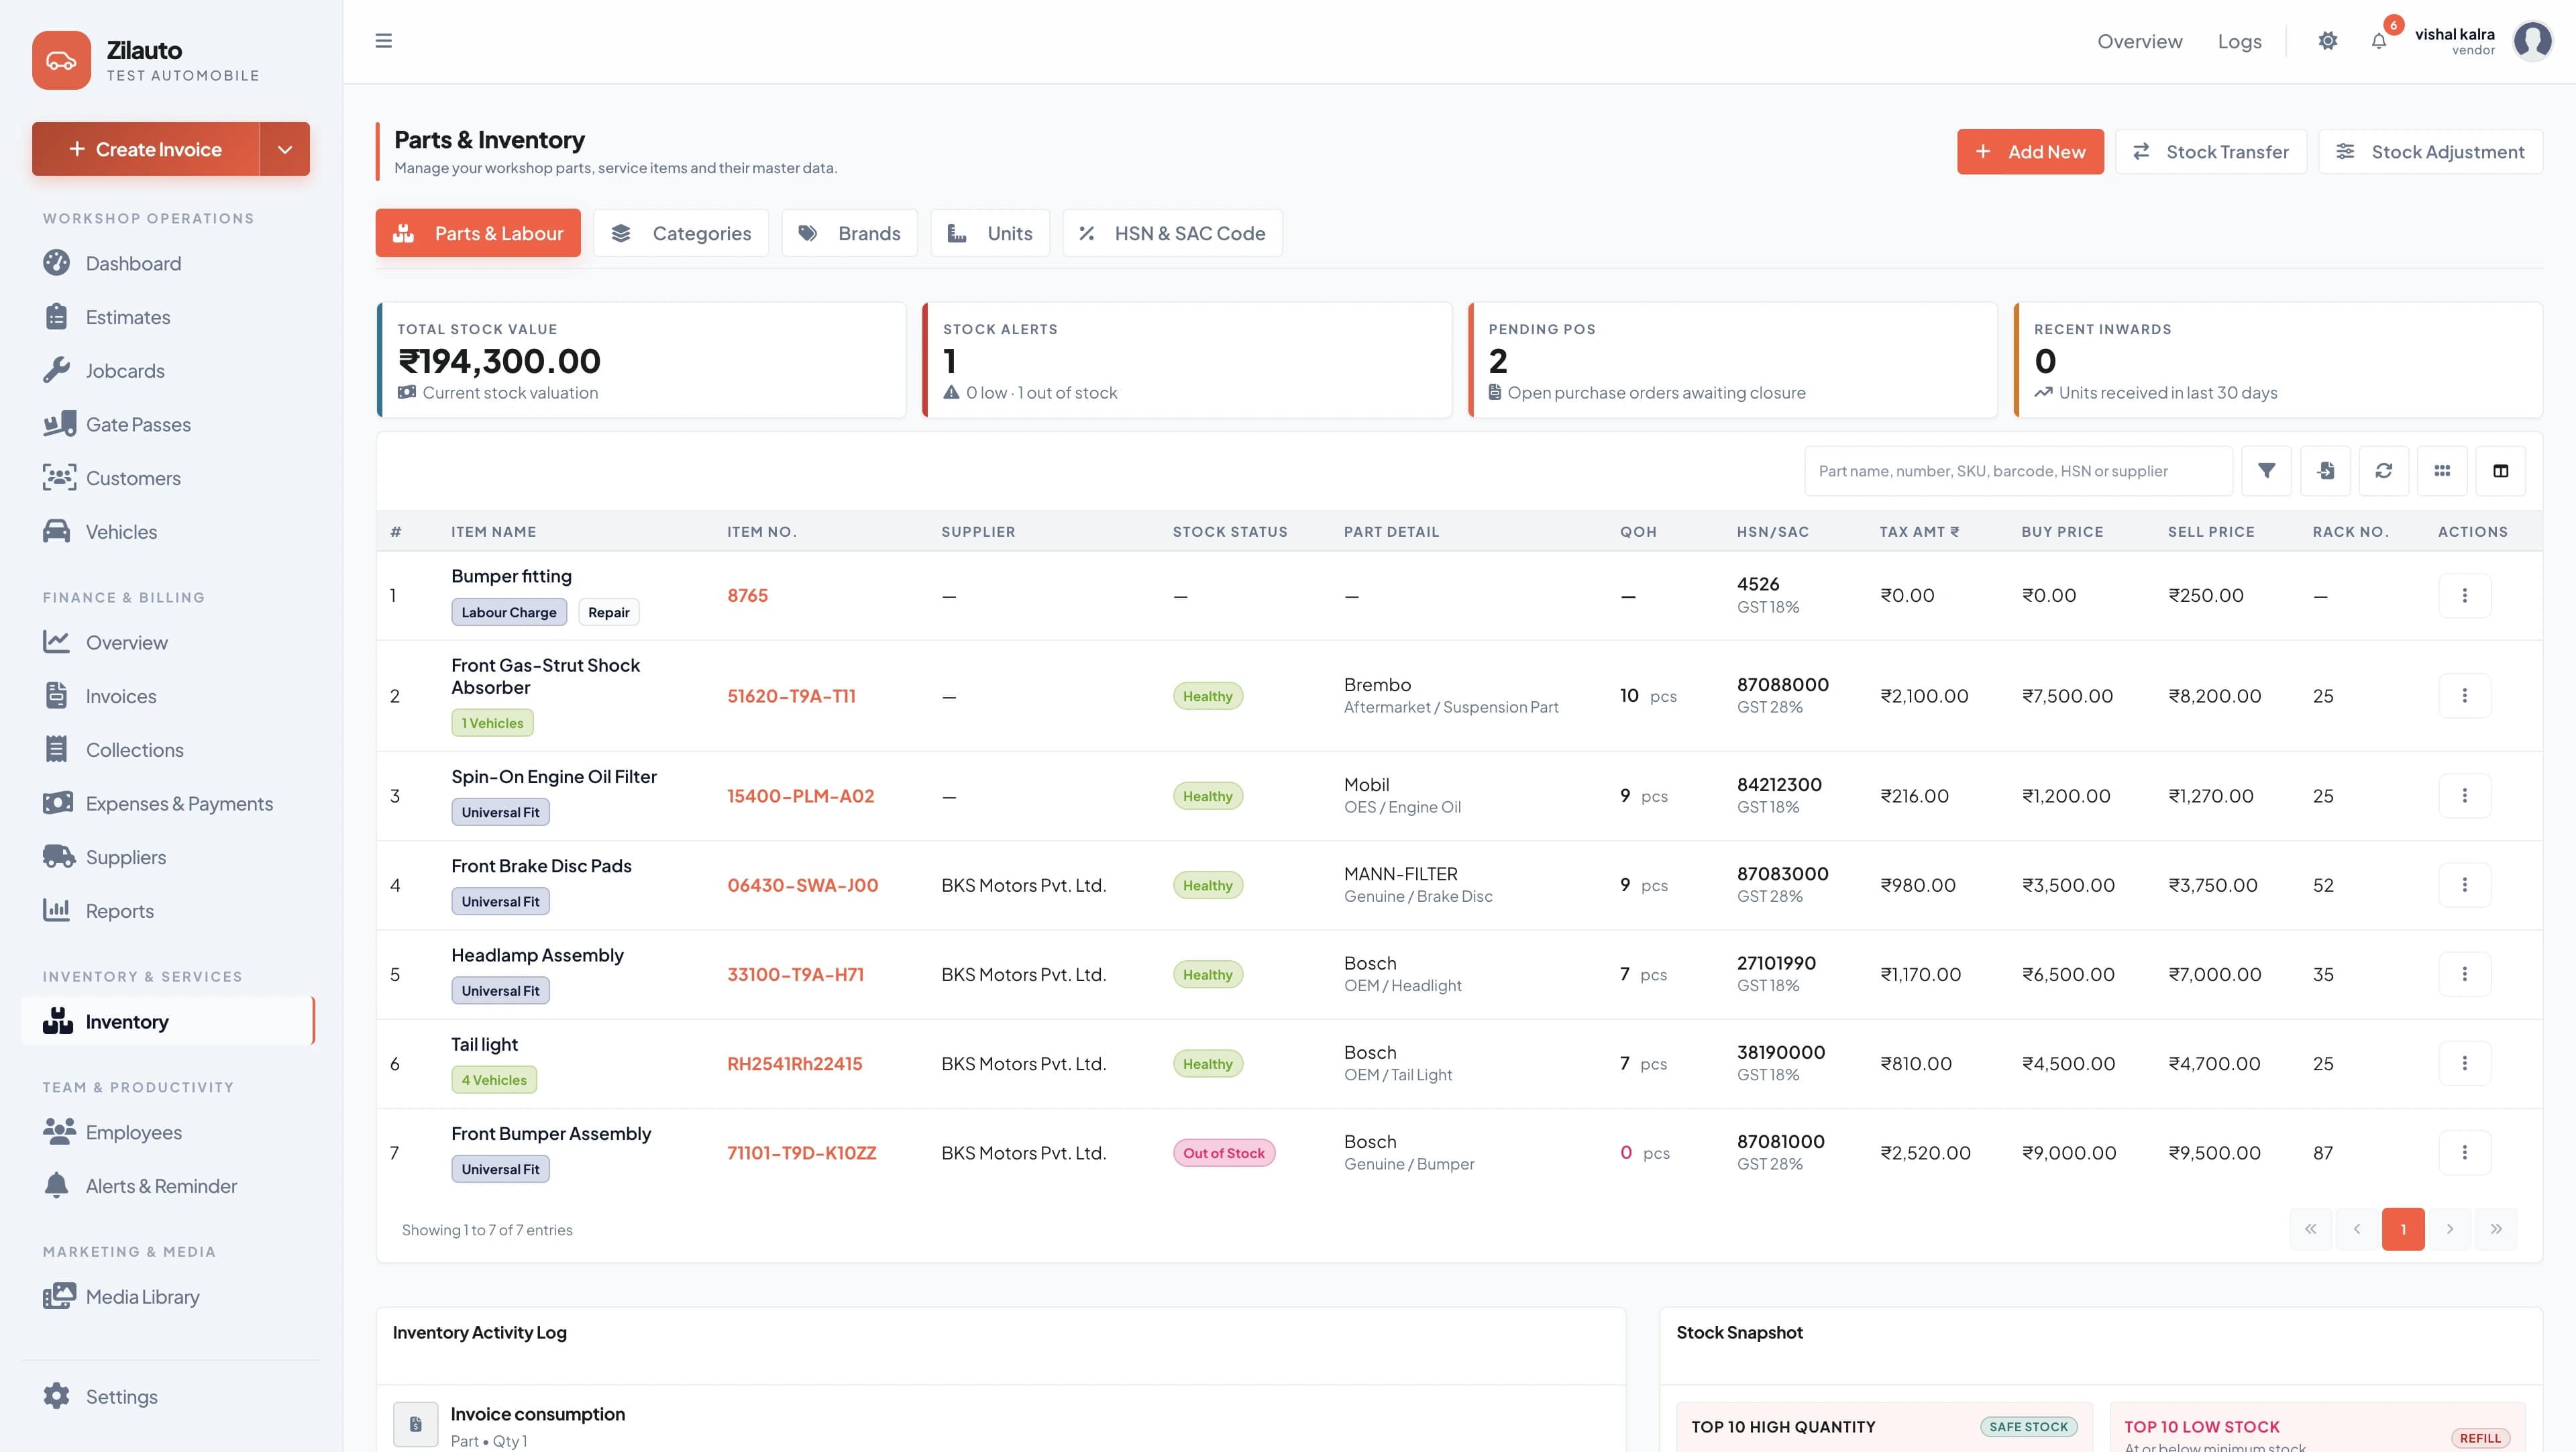Click the Stock Transfer button
Viewport: 2576px width, 1452px height.
click(x=2211, y=152)
